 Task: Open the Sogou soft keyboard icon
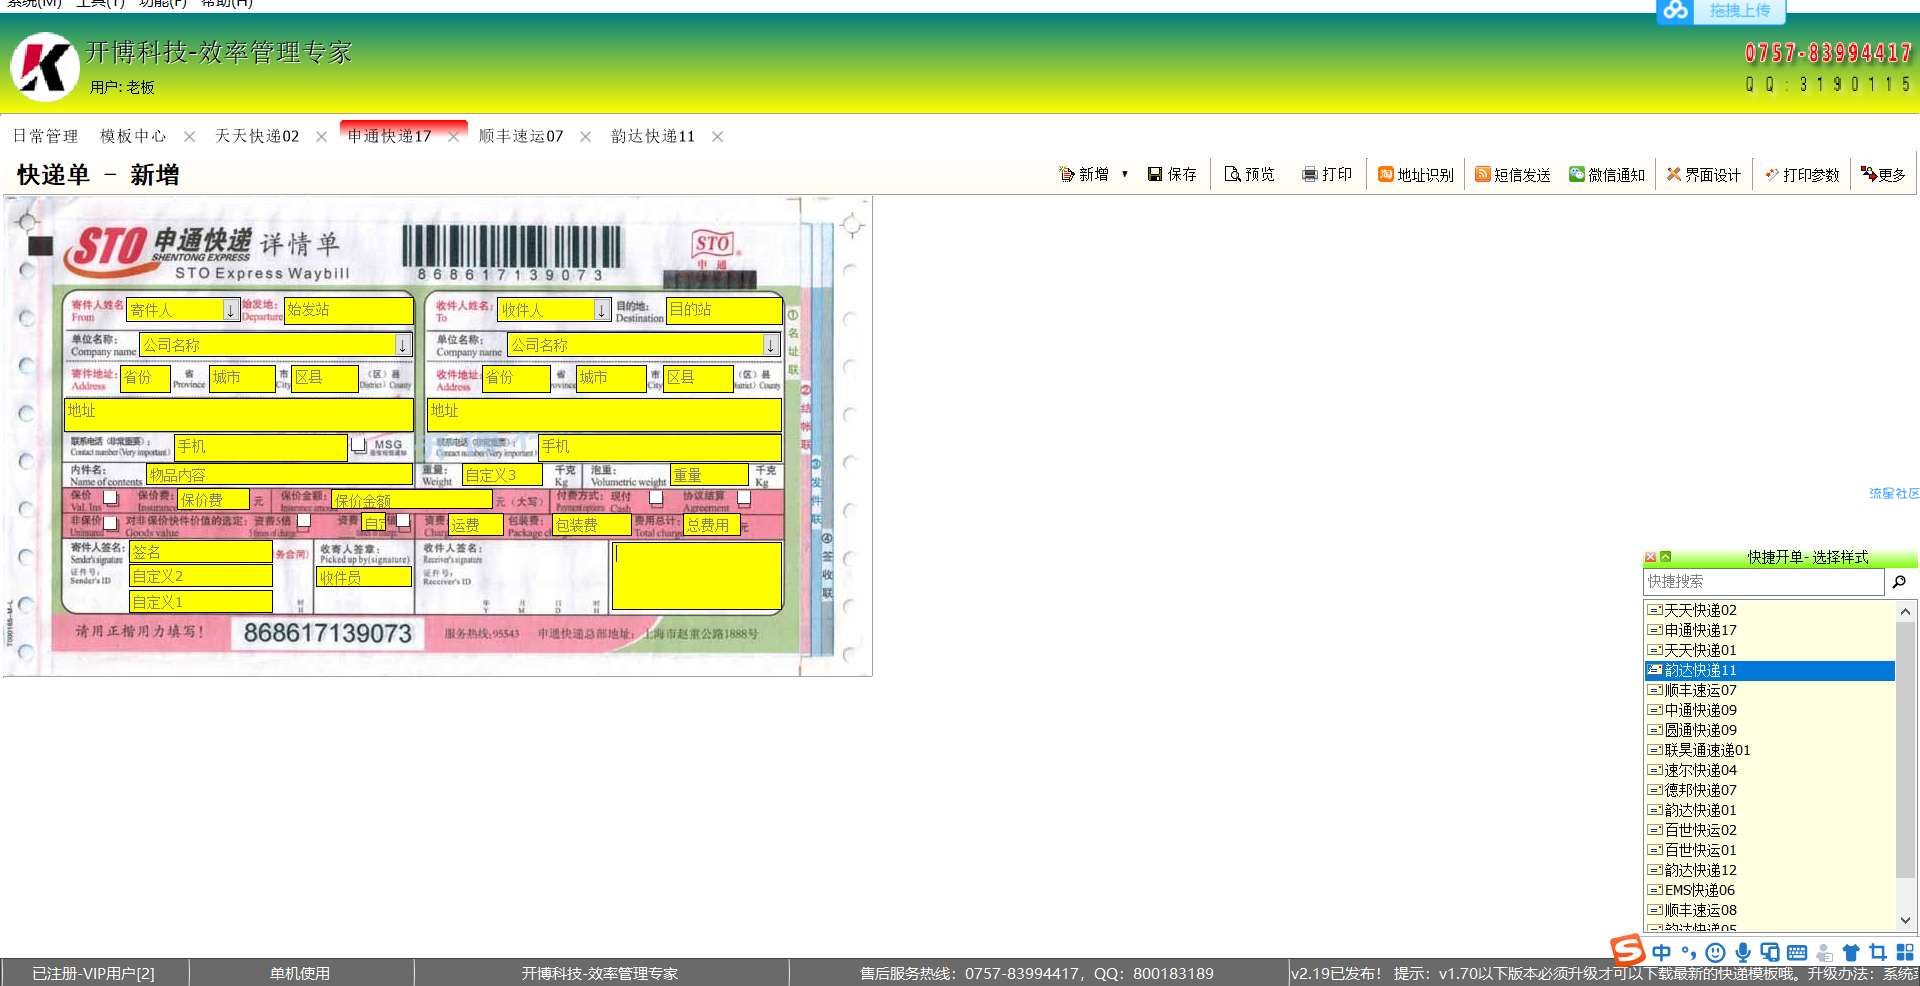1797,952
